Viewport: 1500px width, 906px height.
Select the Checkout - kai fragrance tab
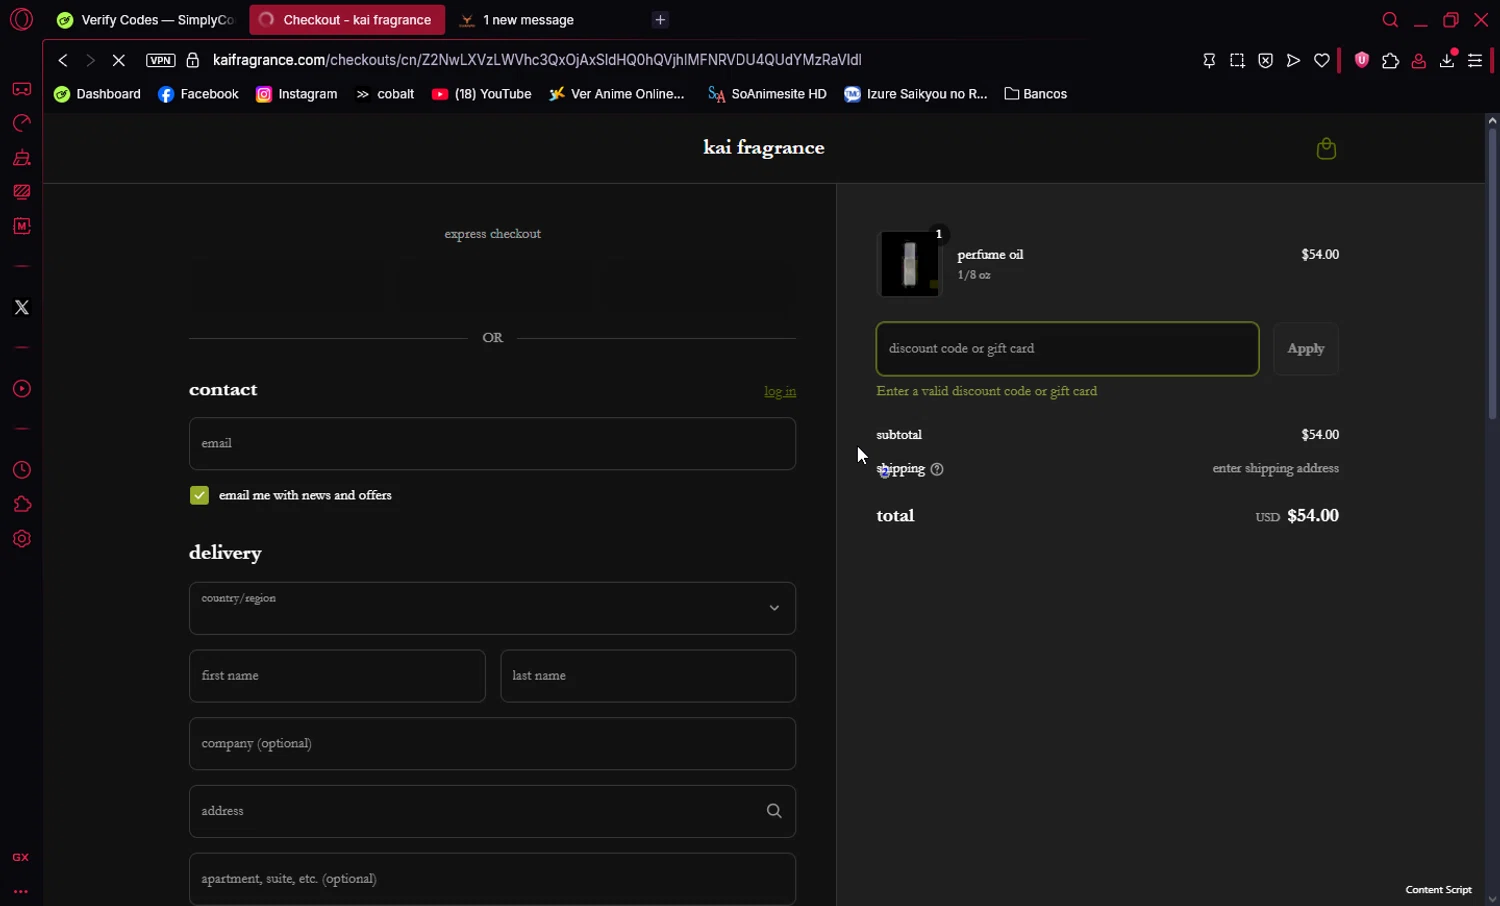click(347, 20)
